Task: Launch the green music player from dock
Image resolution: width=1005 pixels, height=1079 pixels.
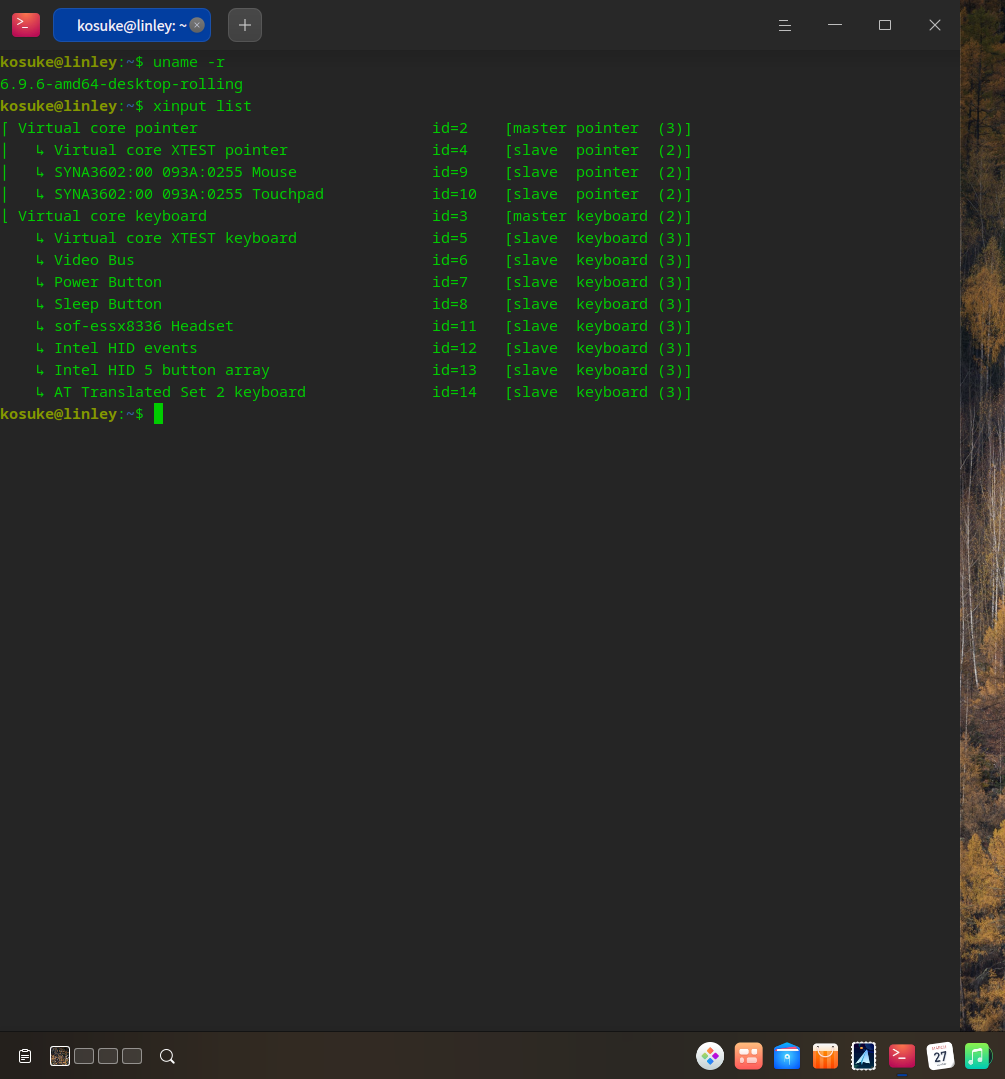Action: (978, 1056)
